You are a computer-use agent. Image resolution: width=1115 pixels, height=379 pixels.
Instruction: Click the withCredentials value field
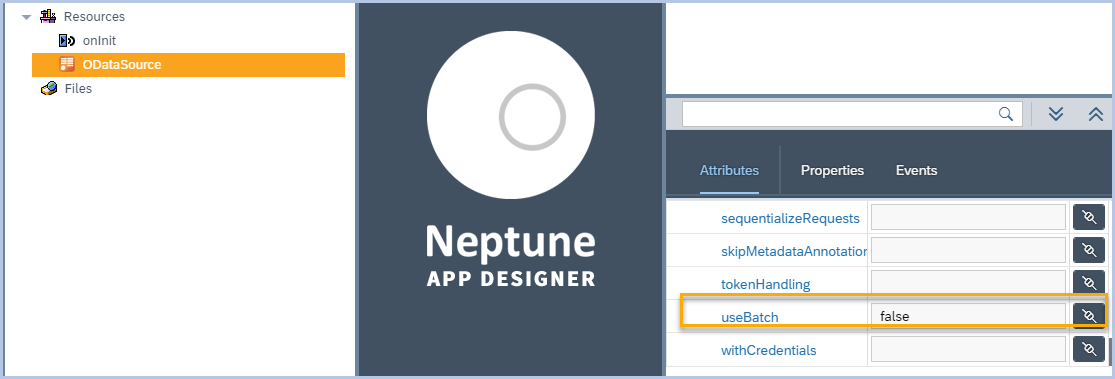(968, 349)
